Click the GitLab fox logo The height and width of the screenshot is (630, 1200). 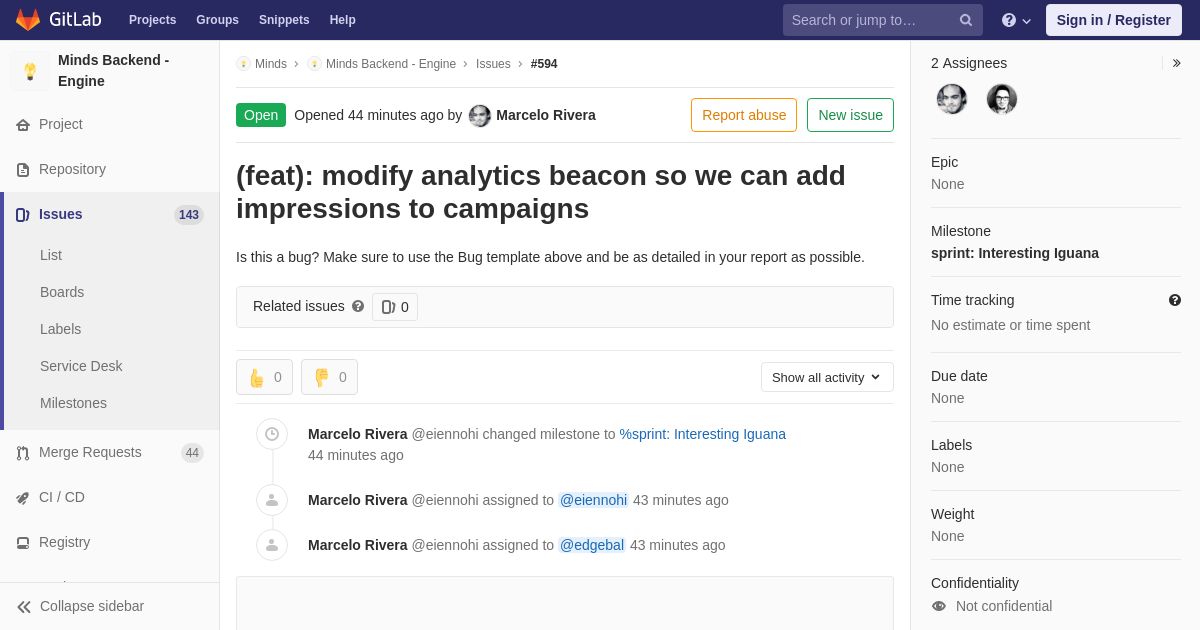click(x=28, y=20)
